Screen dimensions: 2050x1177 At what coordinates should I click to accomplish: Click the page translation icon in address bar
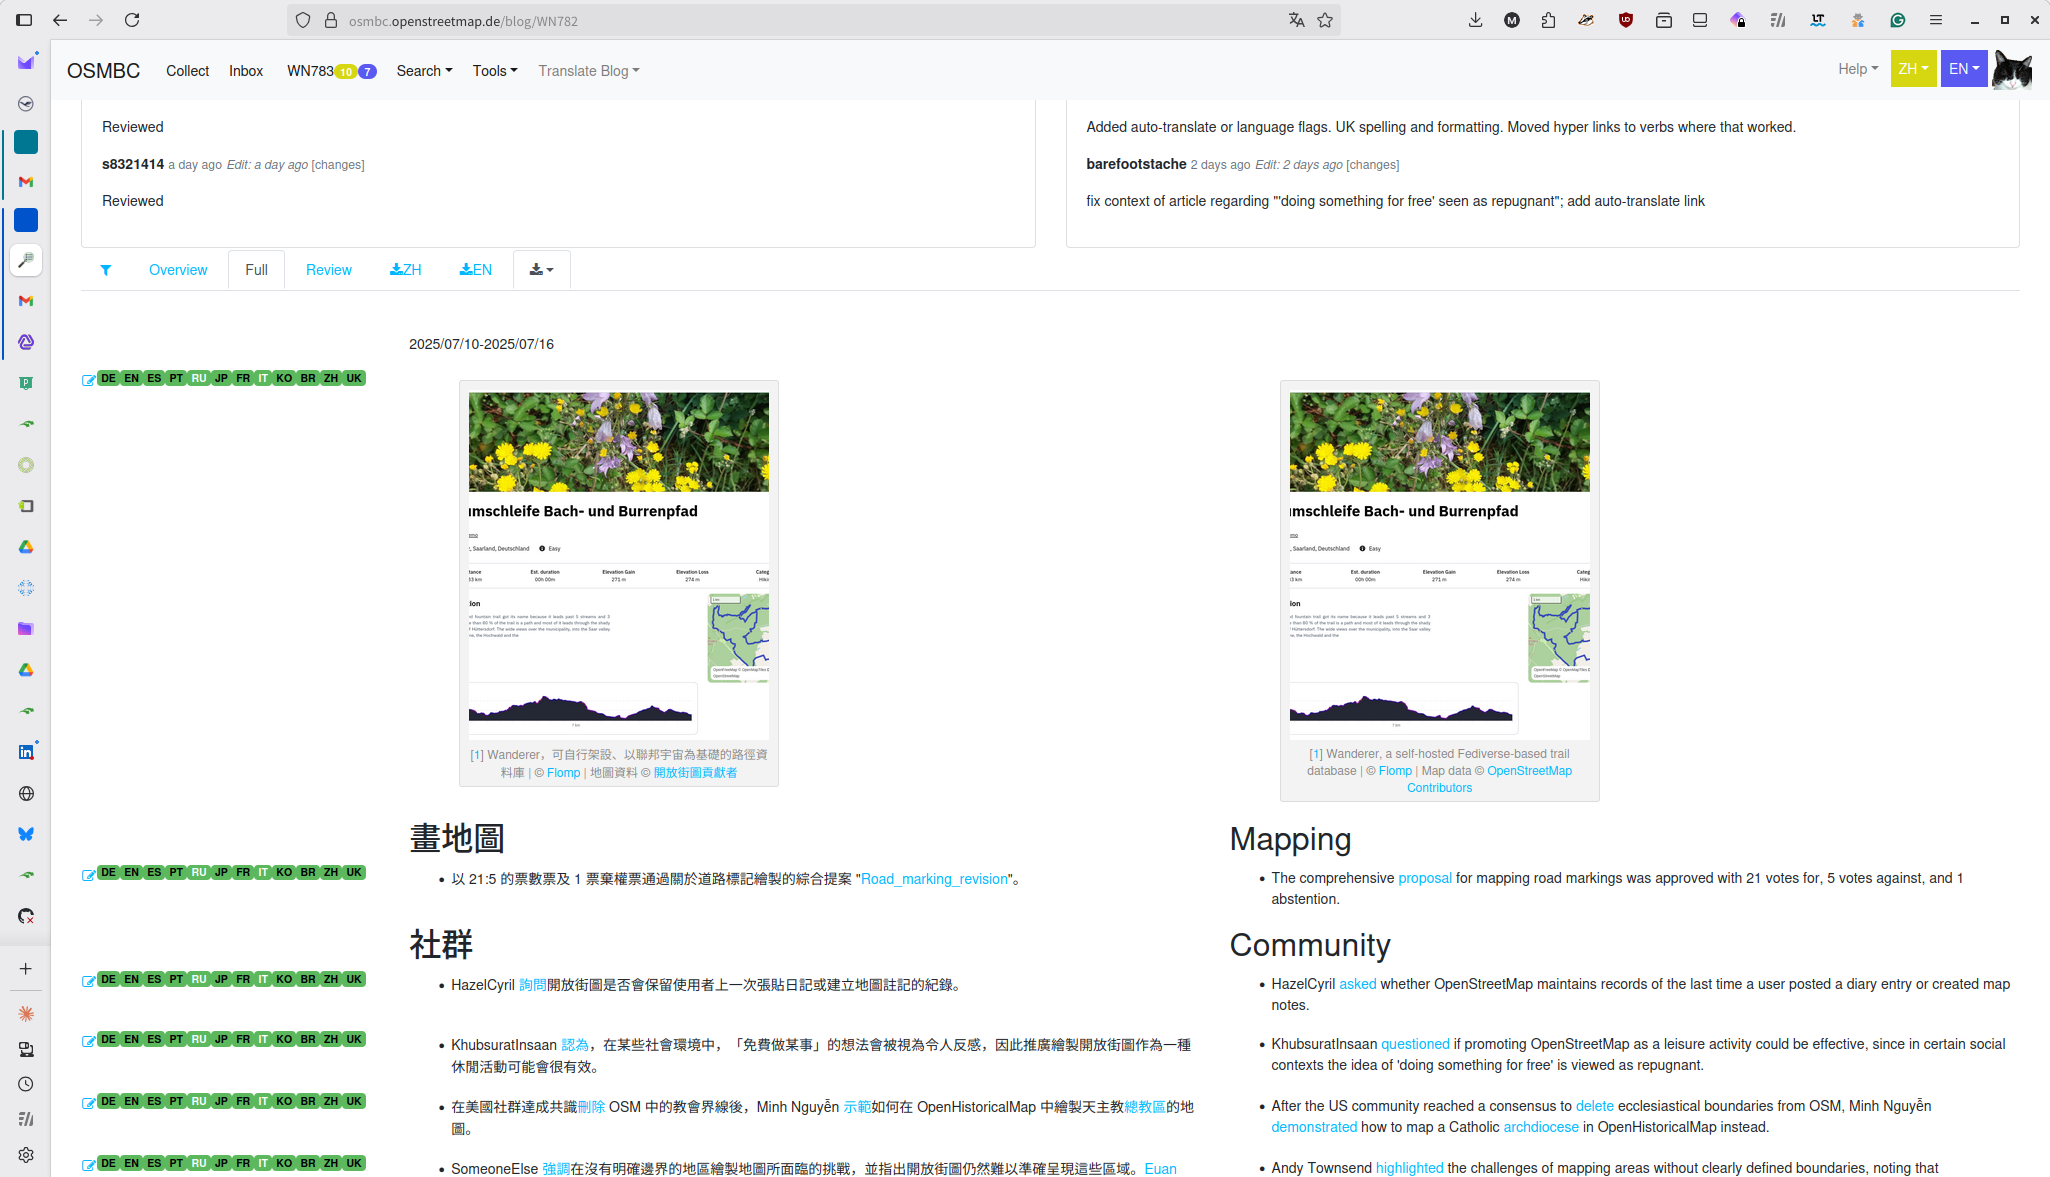(1296, 20)
